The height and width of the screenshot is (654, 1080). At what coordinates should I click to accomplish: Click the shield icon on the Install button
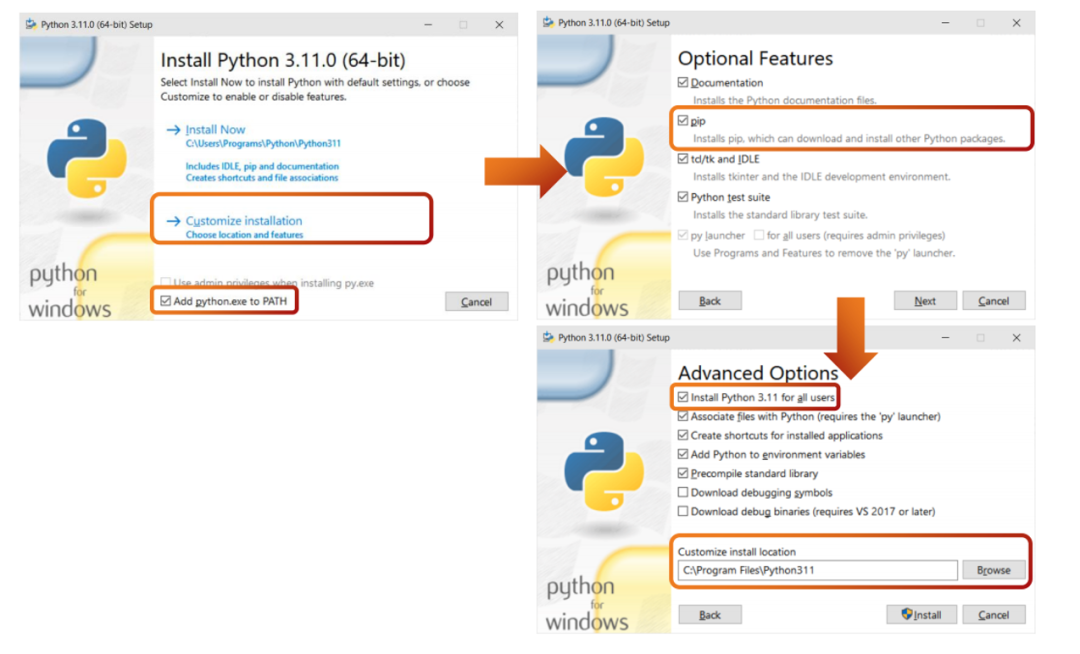[907, 615]
